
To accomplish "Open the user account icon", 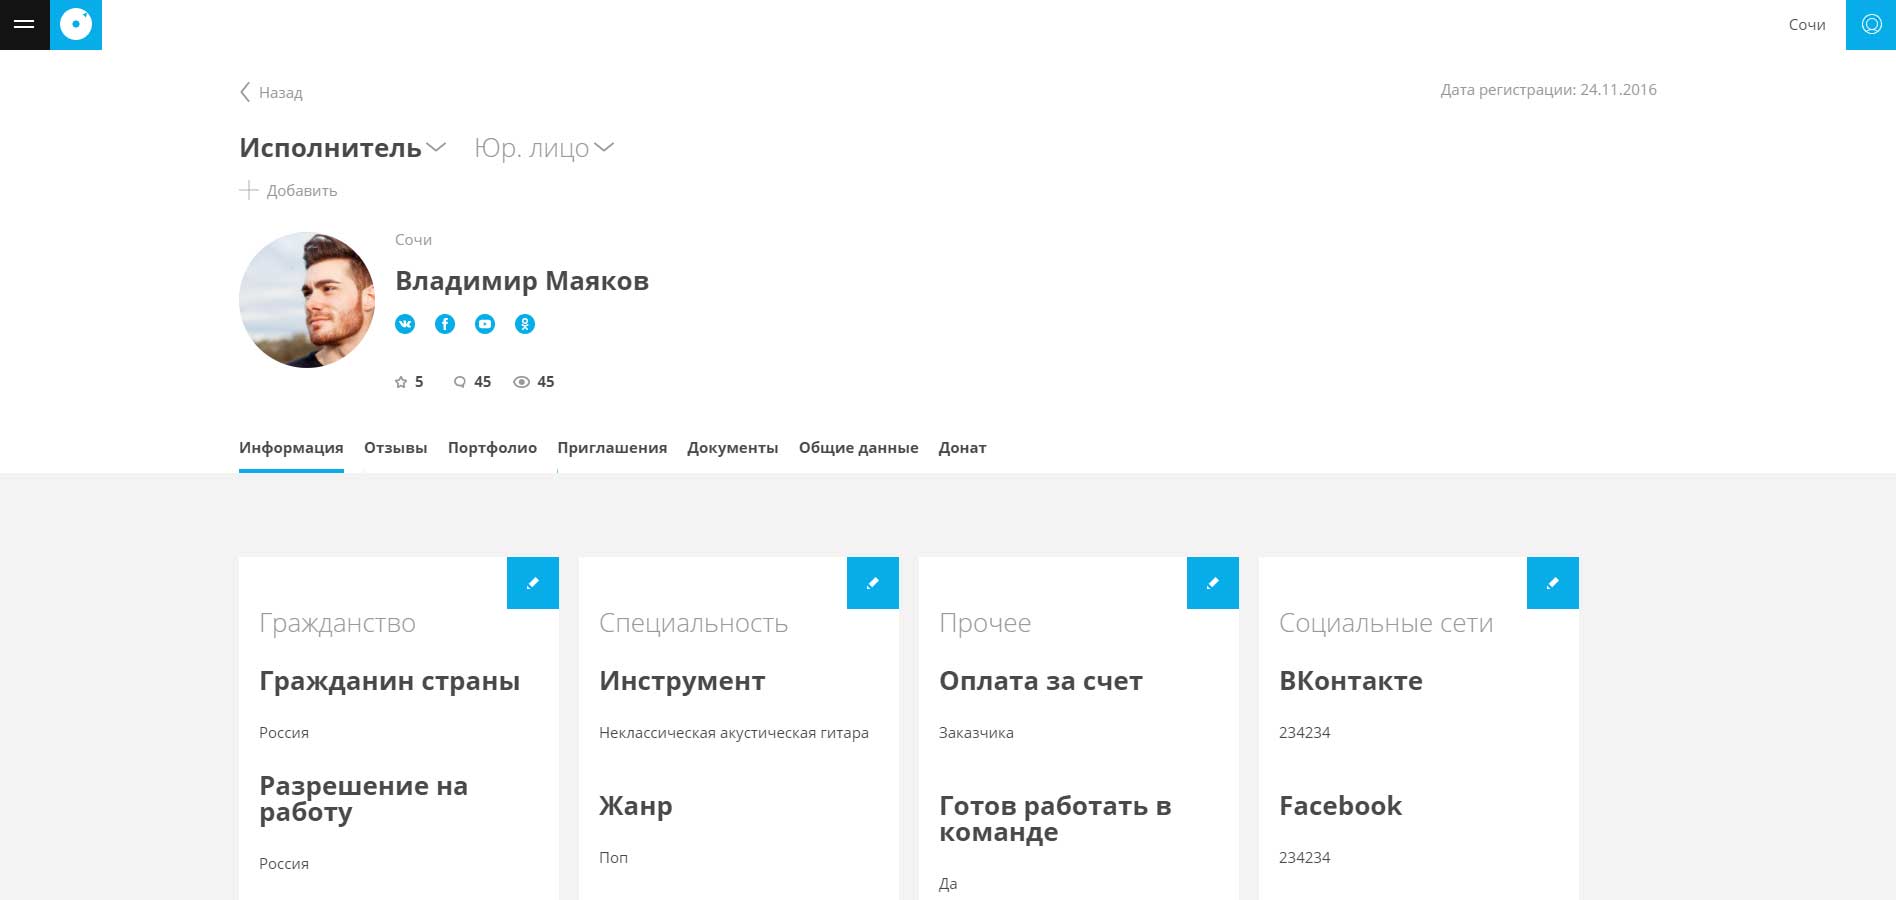I will pyautogui.click(x=1871, y=24).
